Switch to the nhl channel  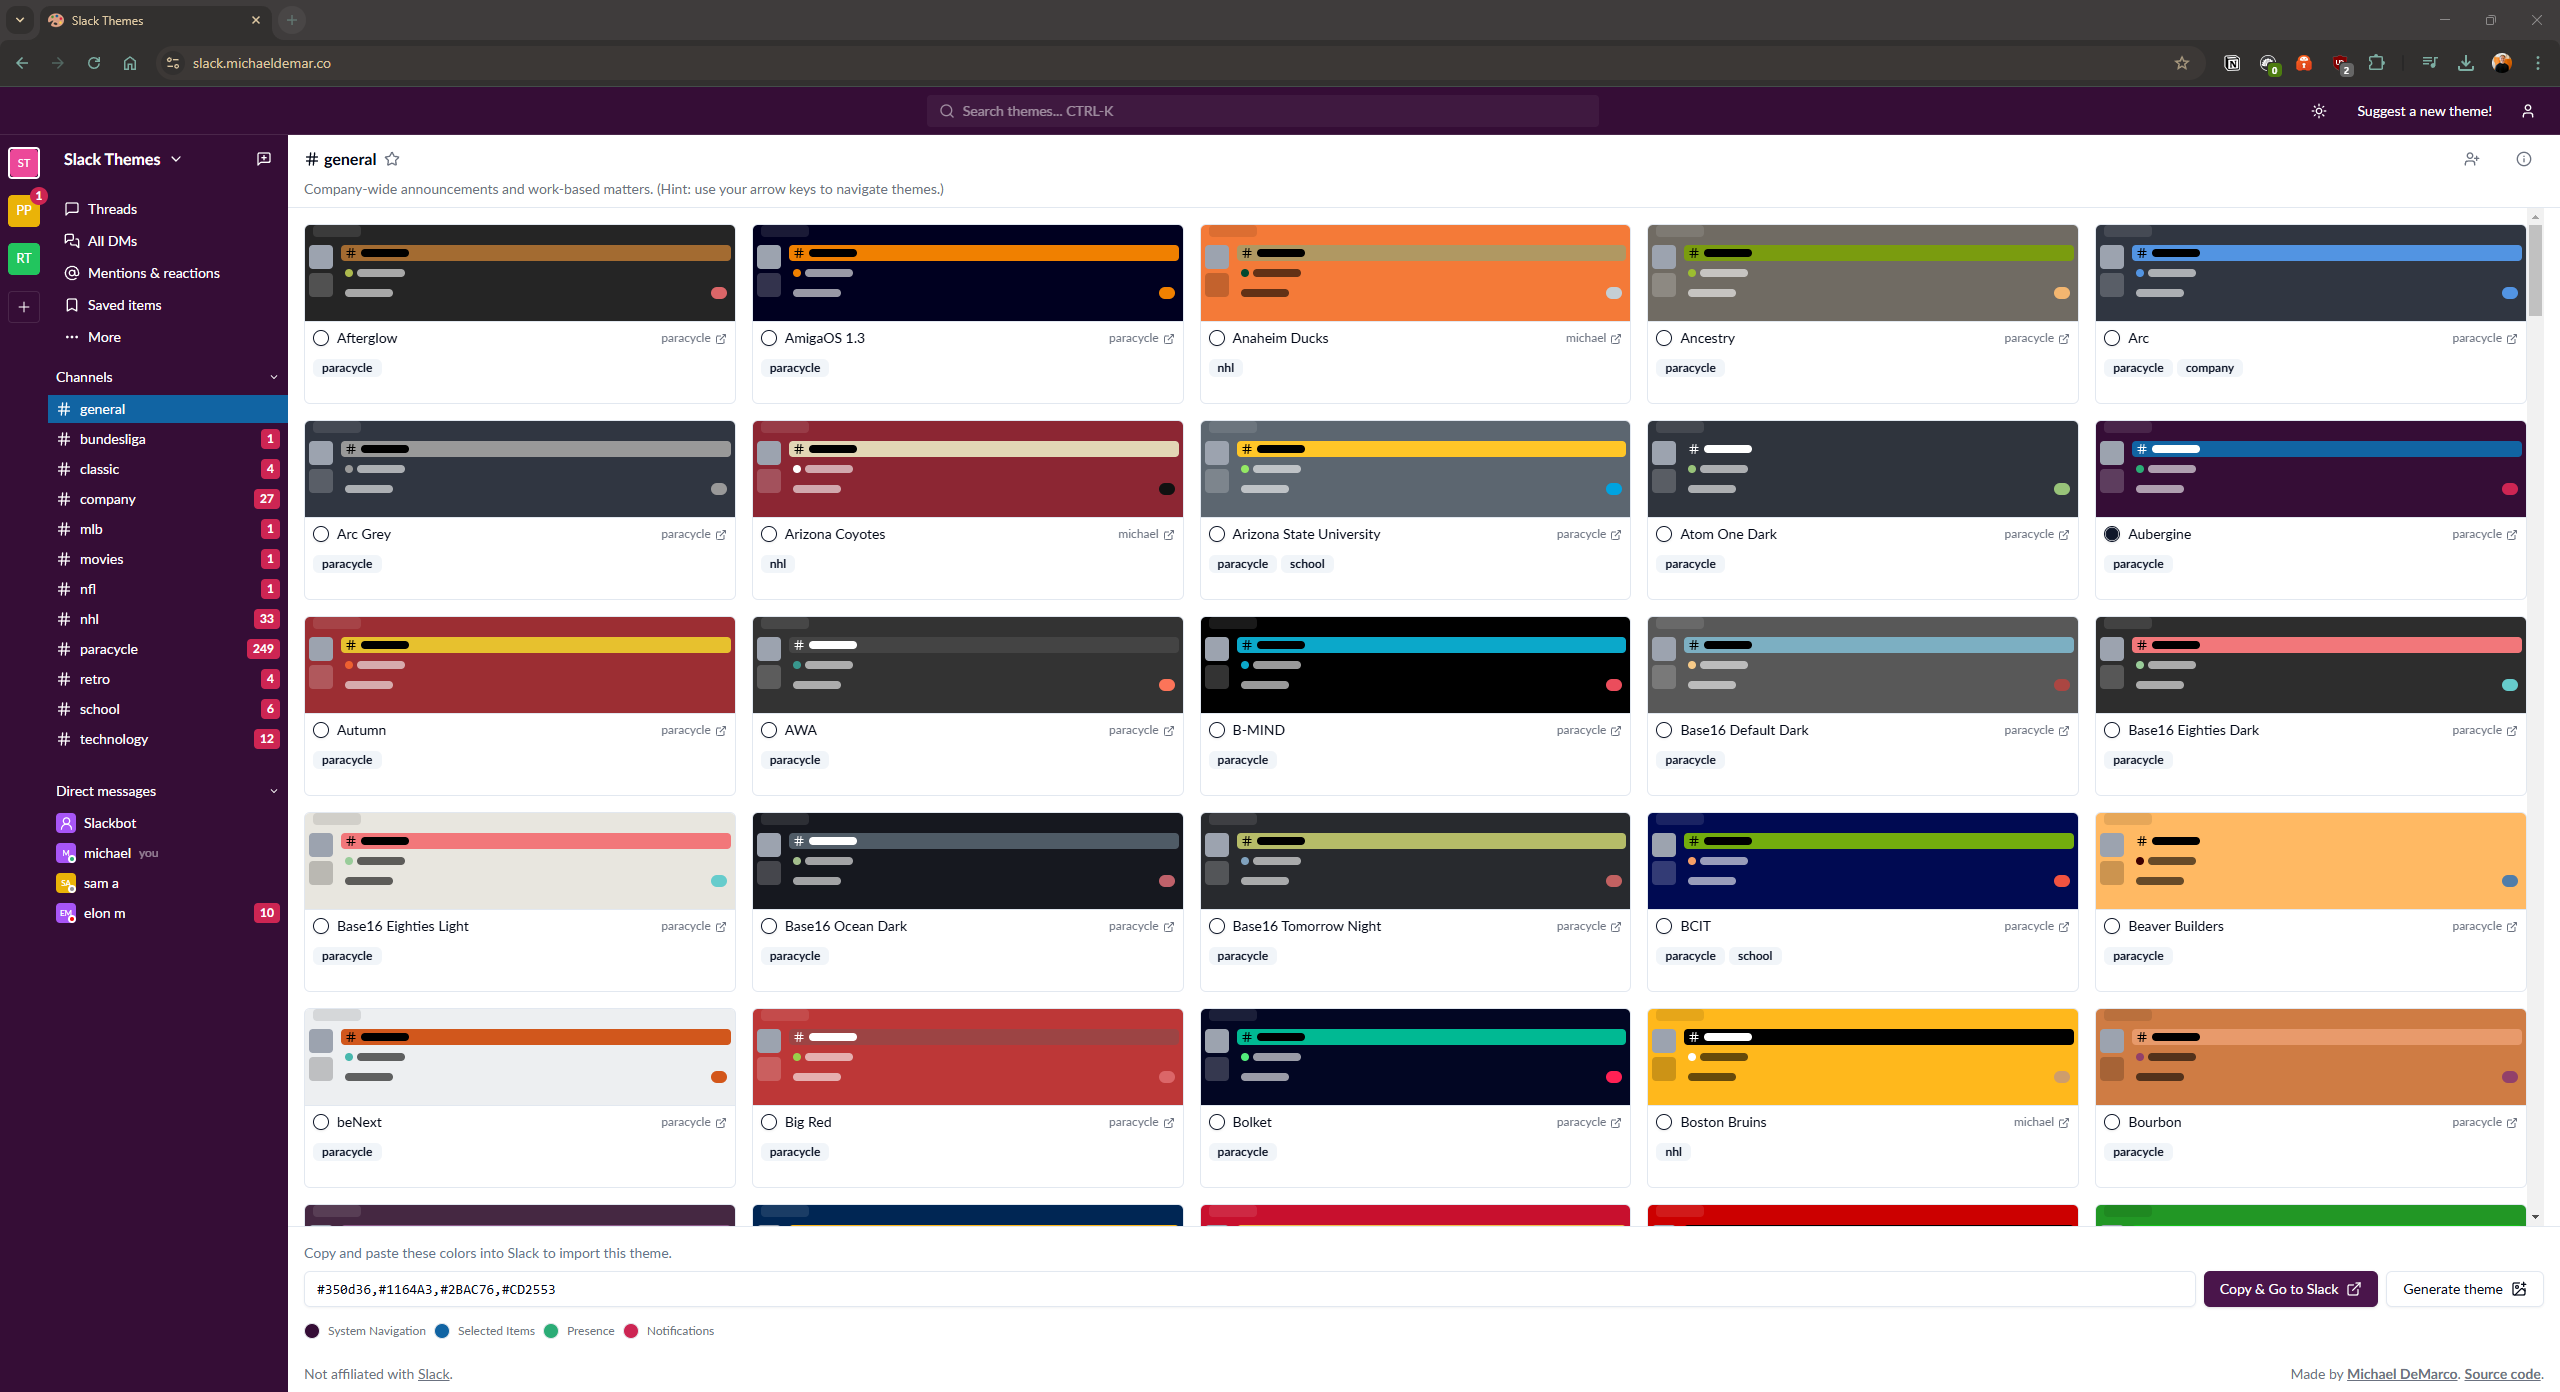click(x=168, y=619)
